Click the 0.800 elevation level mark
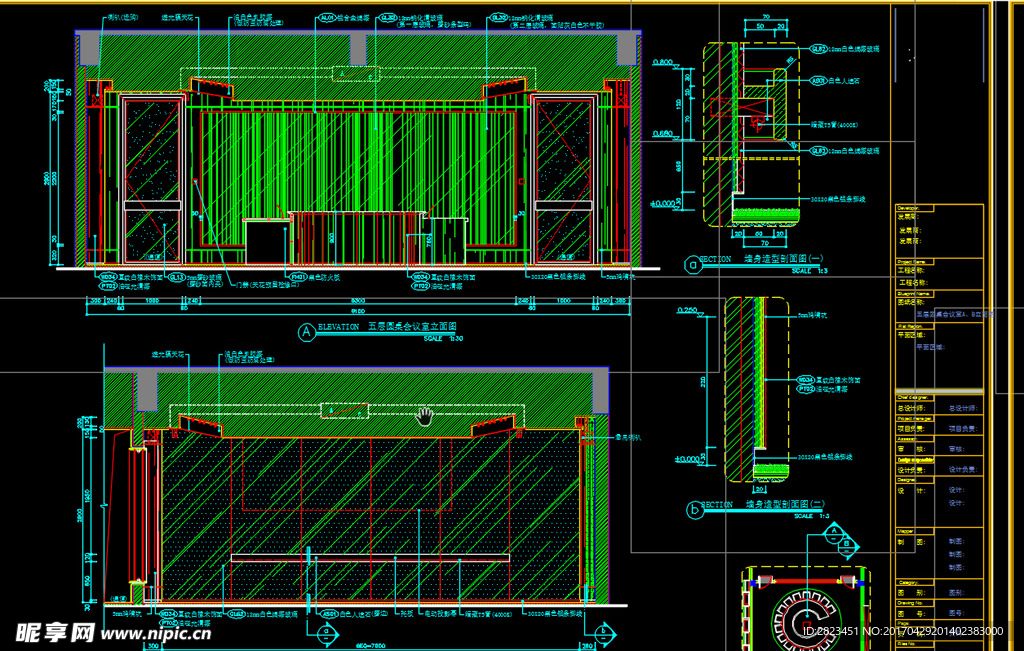This screenshot has width=1024, height=651. [662, 62]
